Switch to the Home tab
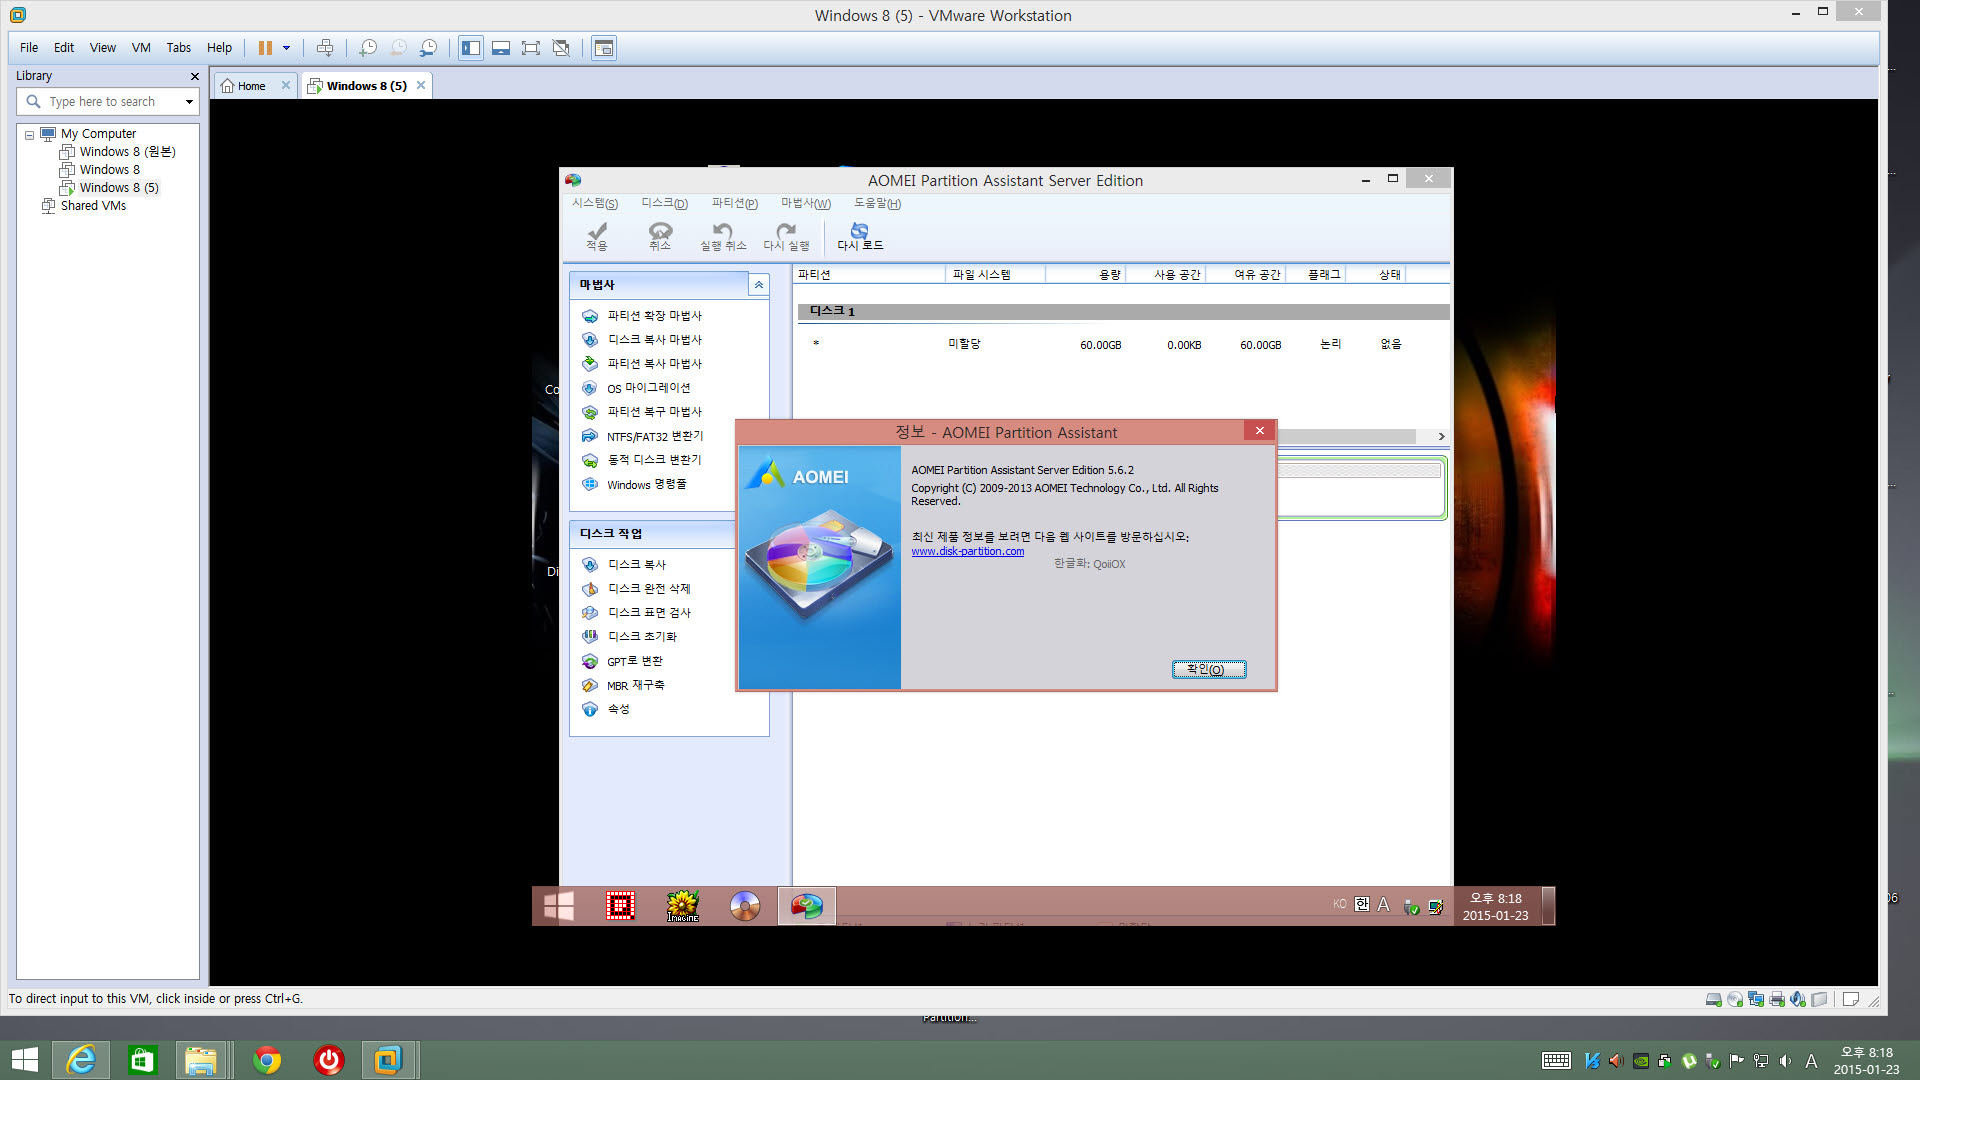1964x1132 pixels. click(x=250, y=86)
